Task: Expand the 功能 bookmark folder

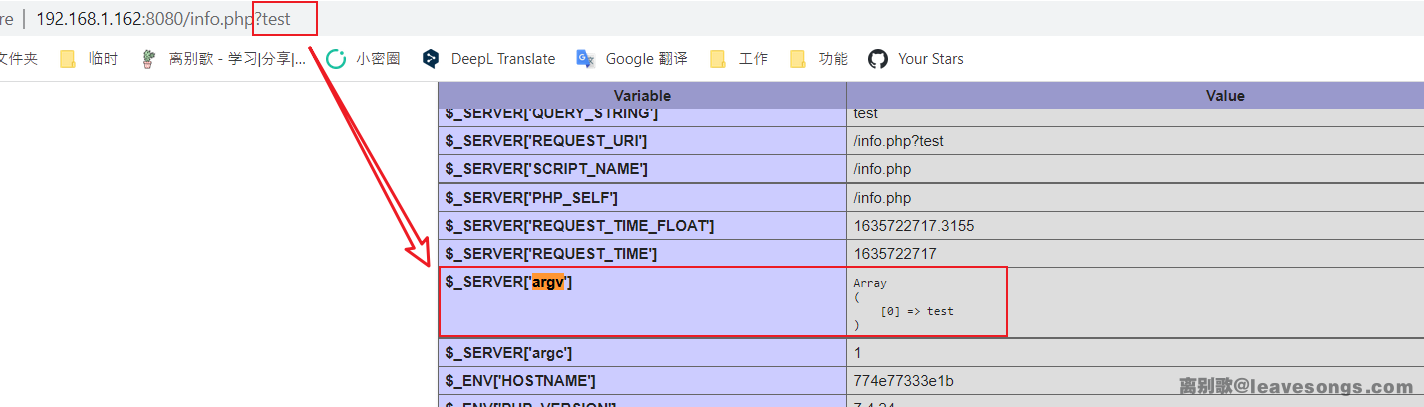Action: [820, 59]
